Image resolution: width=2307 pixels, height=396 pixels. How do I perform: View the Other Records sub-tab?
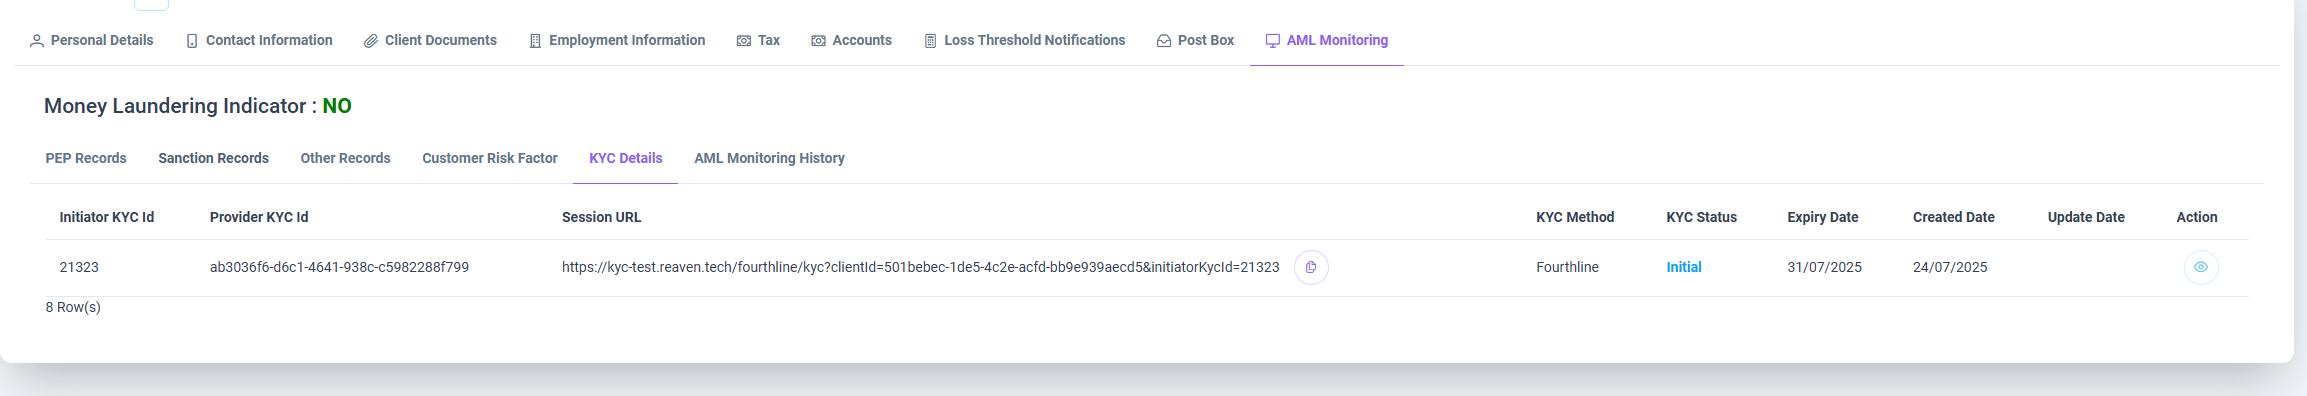pyautogui.click(x=345, y=158)
